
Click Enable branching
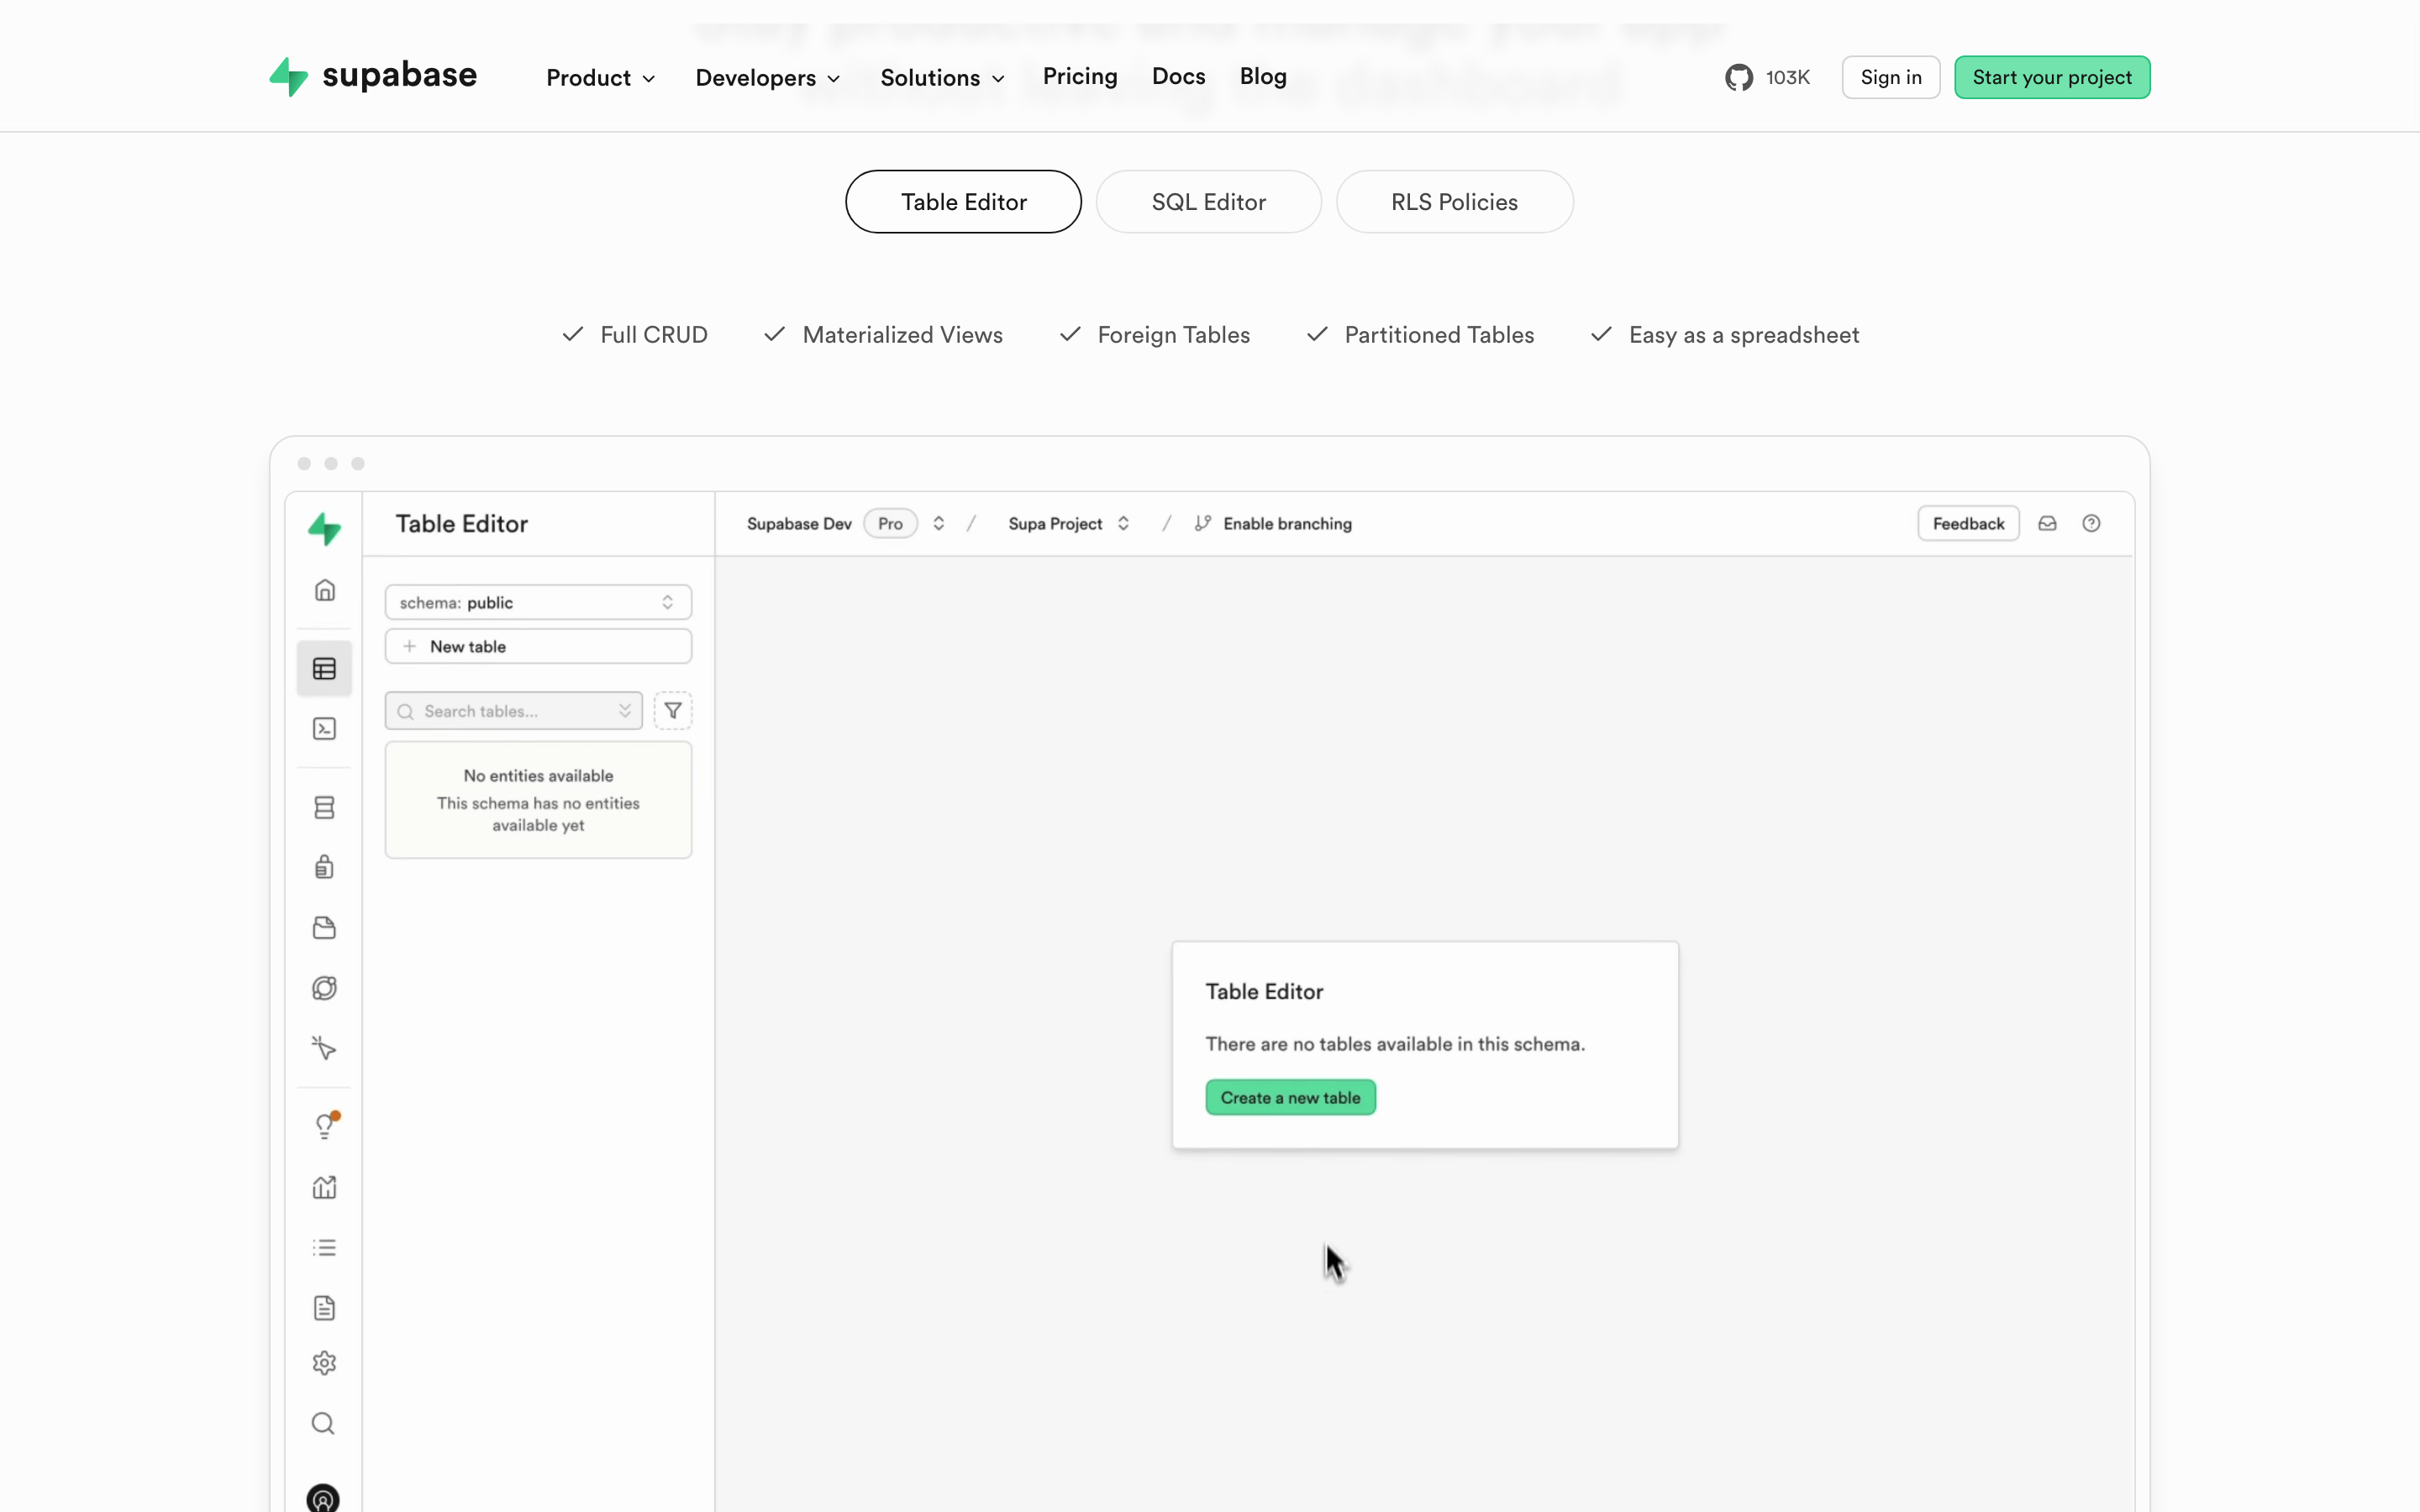coord(1273,523)
